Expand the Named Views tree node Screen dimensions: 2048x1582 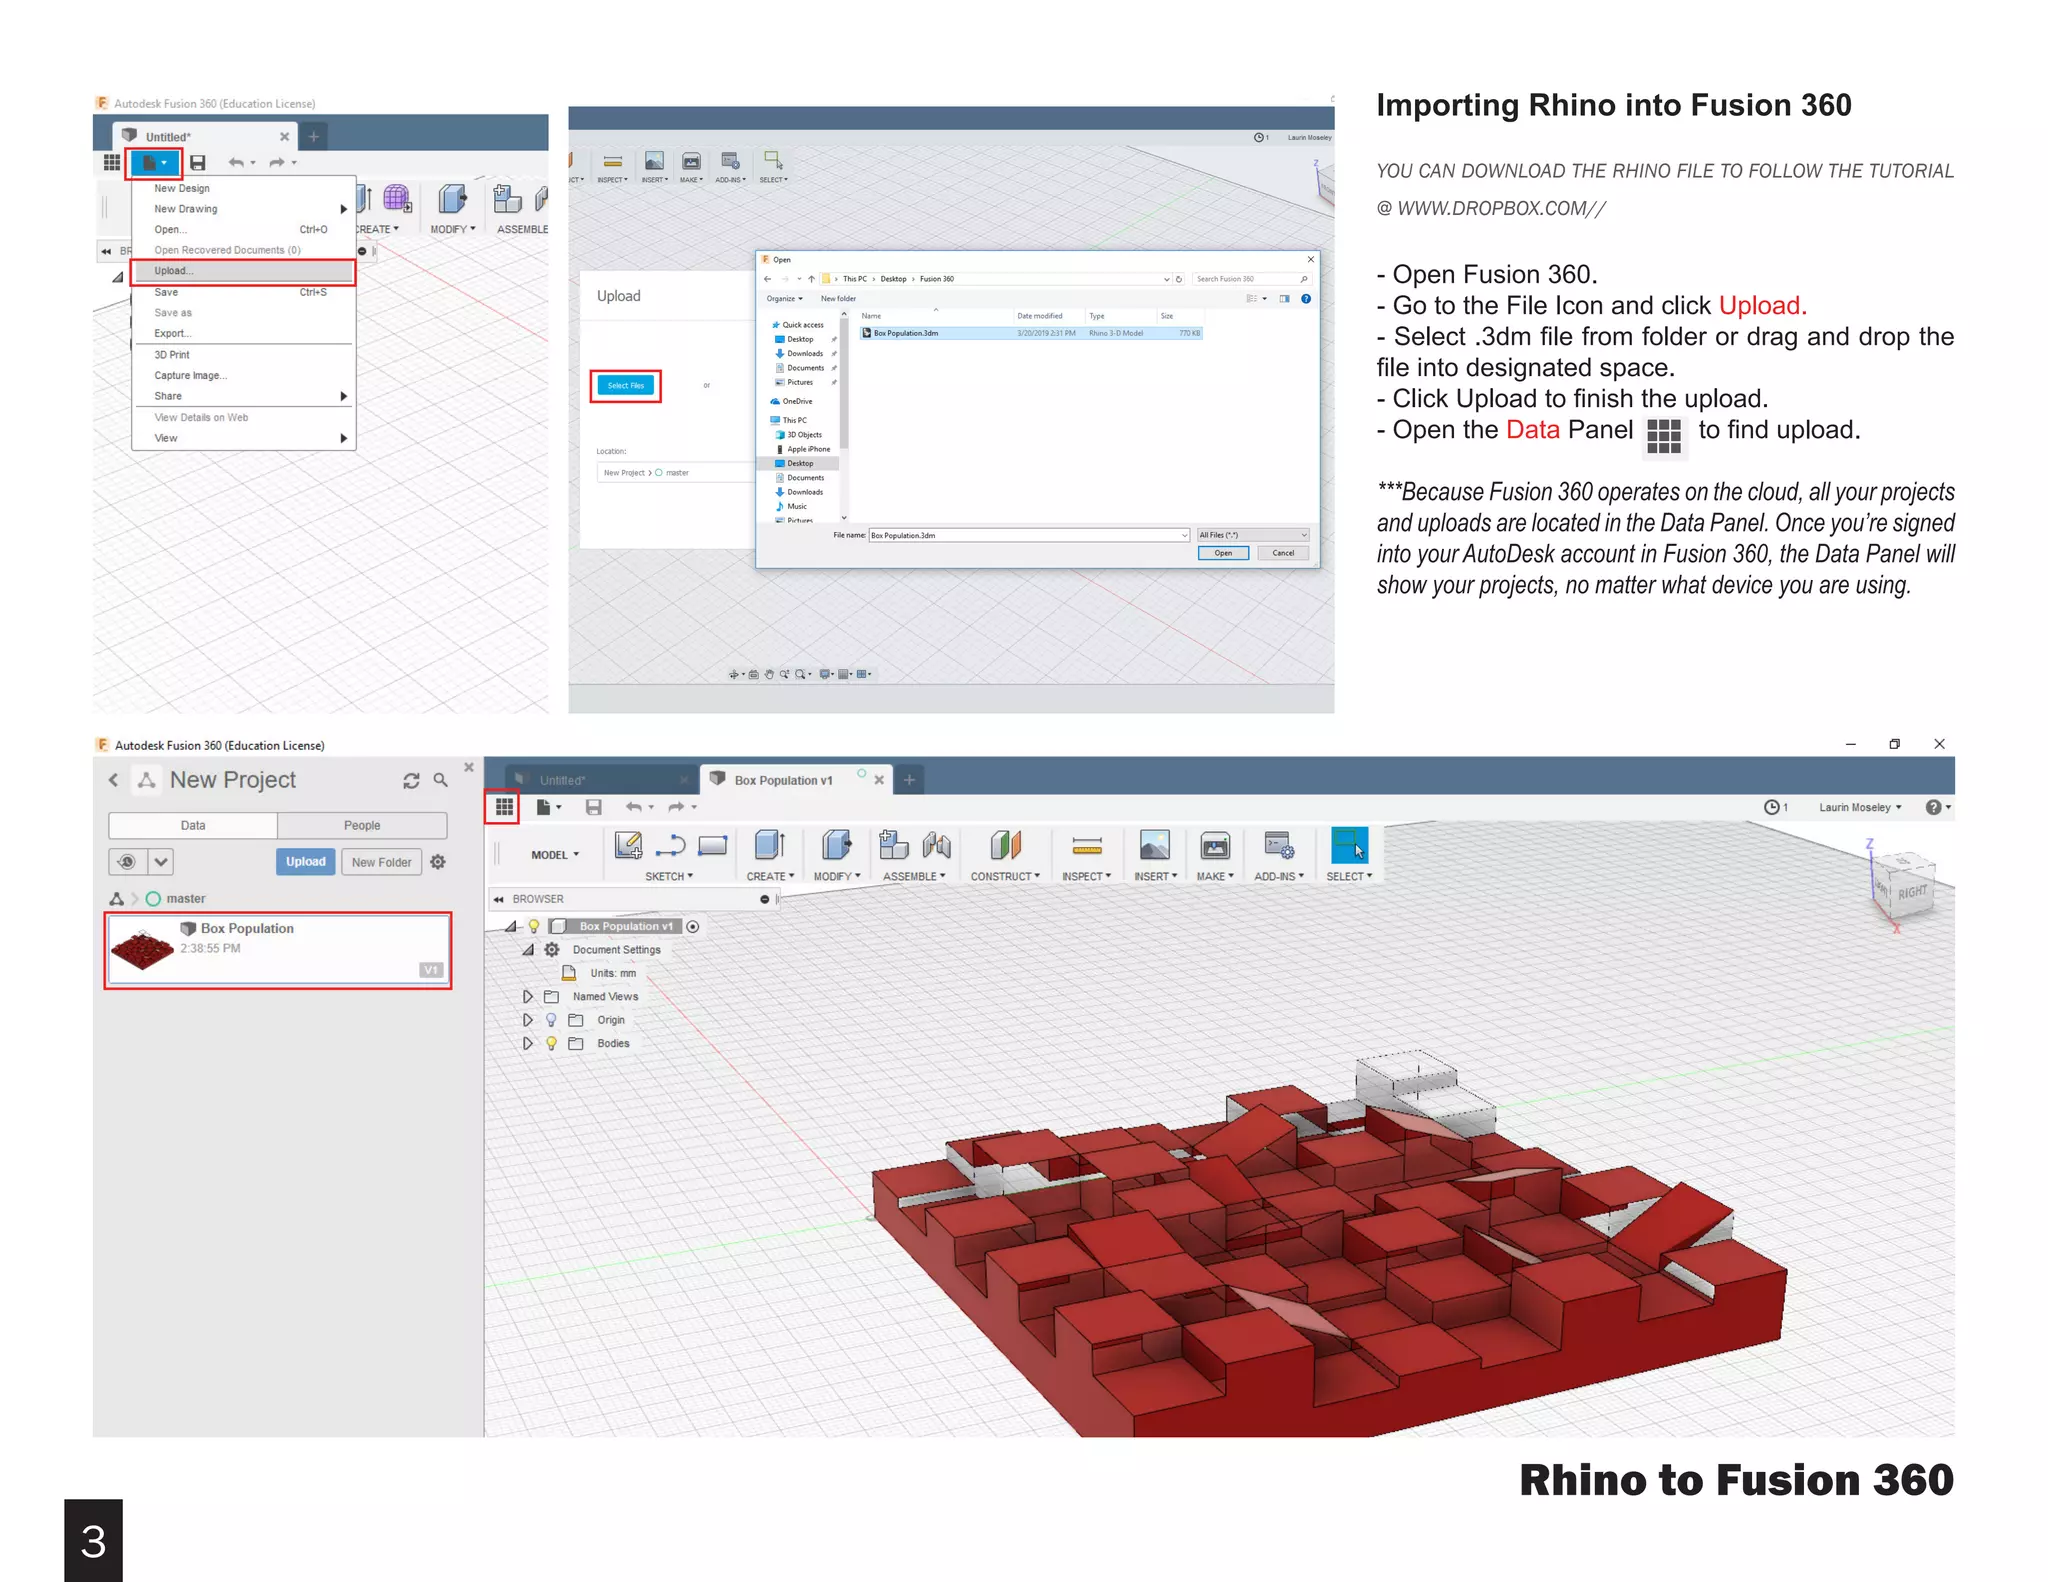point(527,996)
